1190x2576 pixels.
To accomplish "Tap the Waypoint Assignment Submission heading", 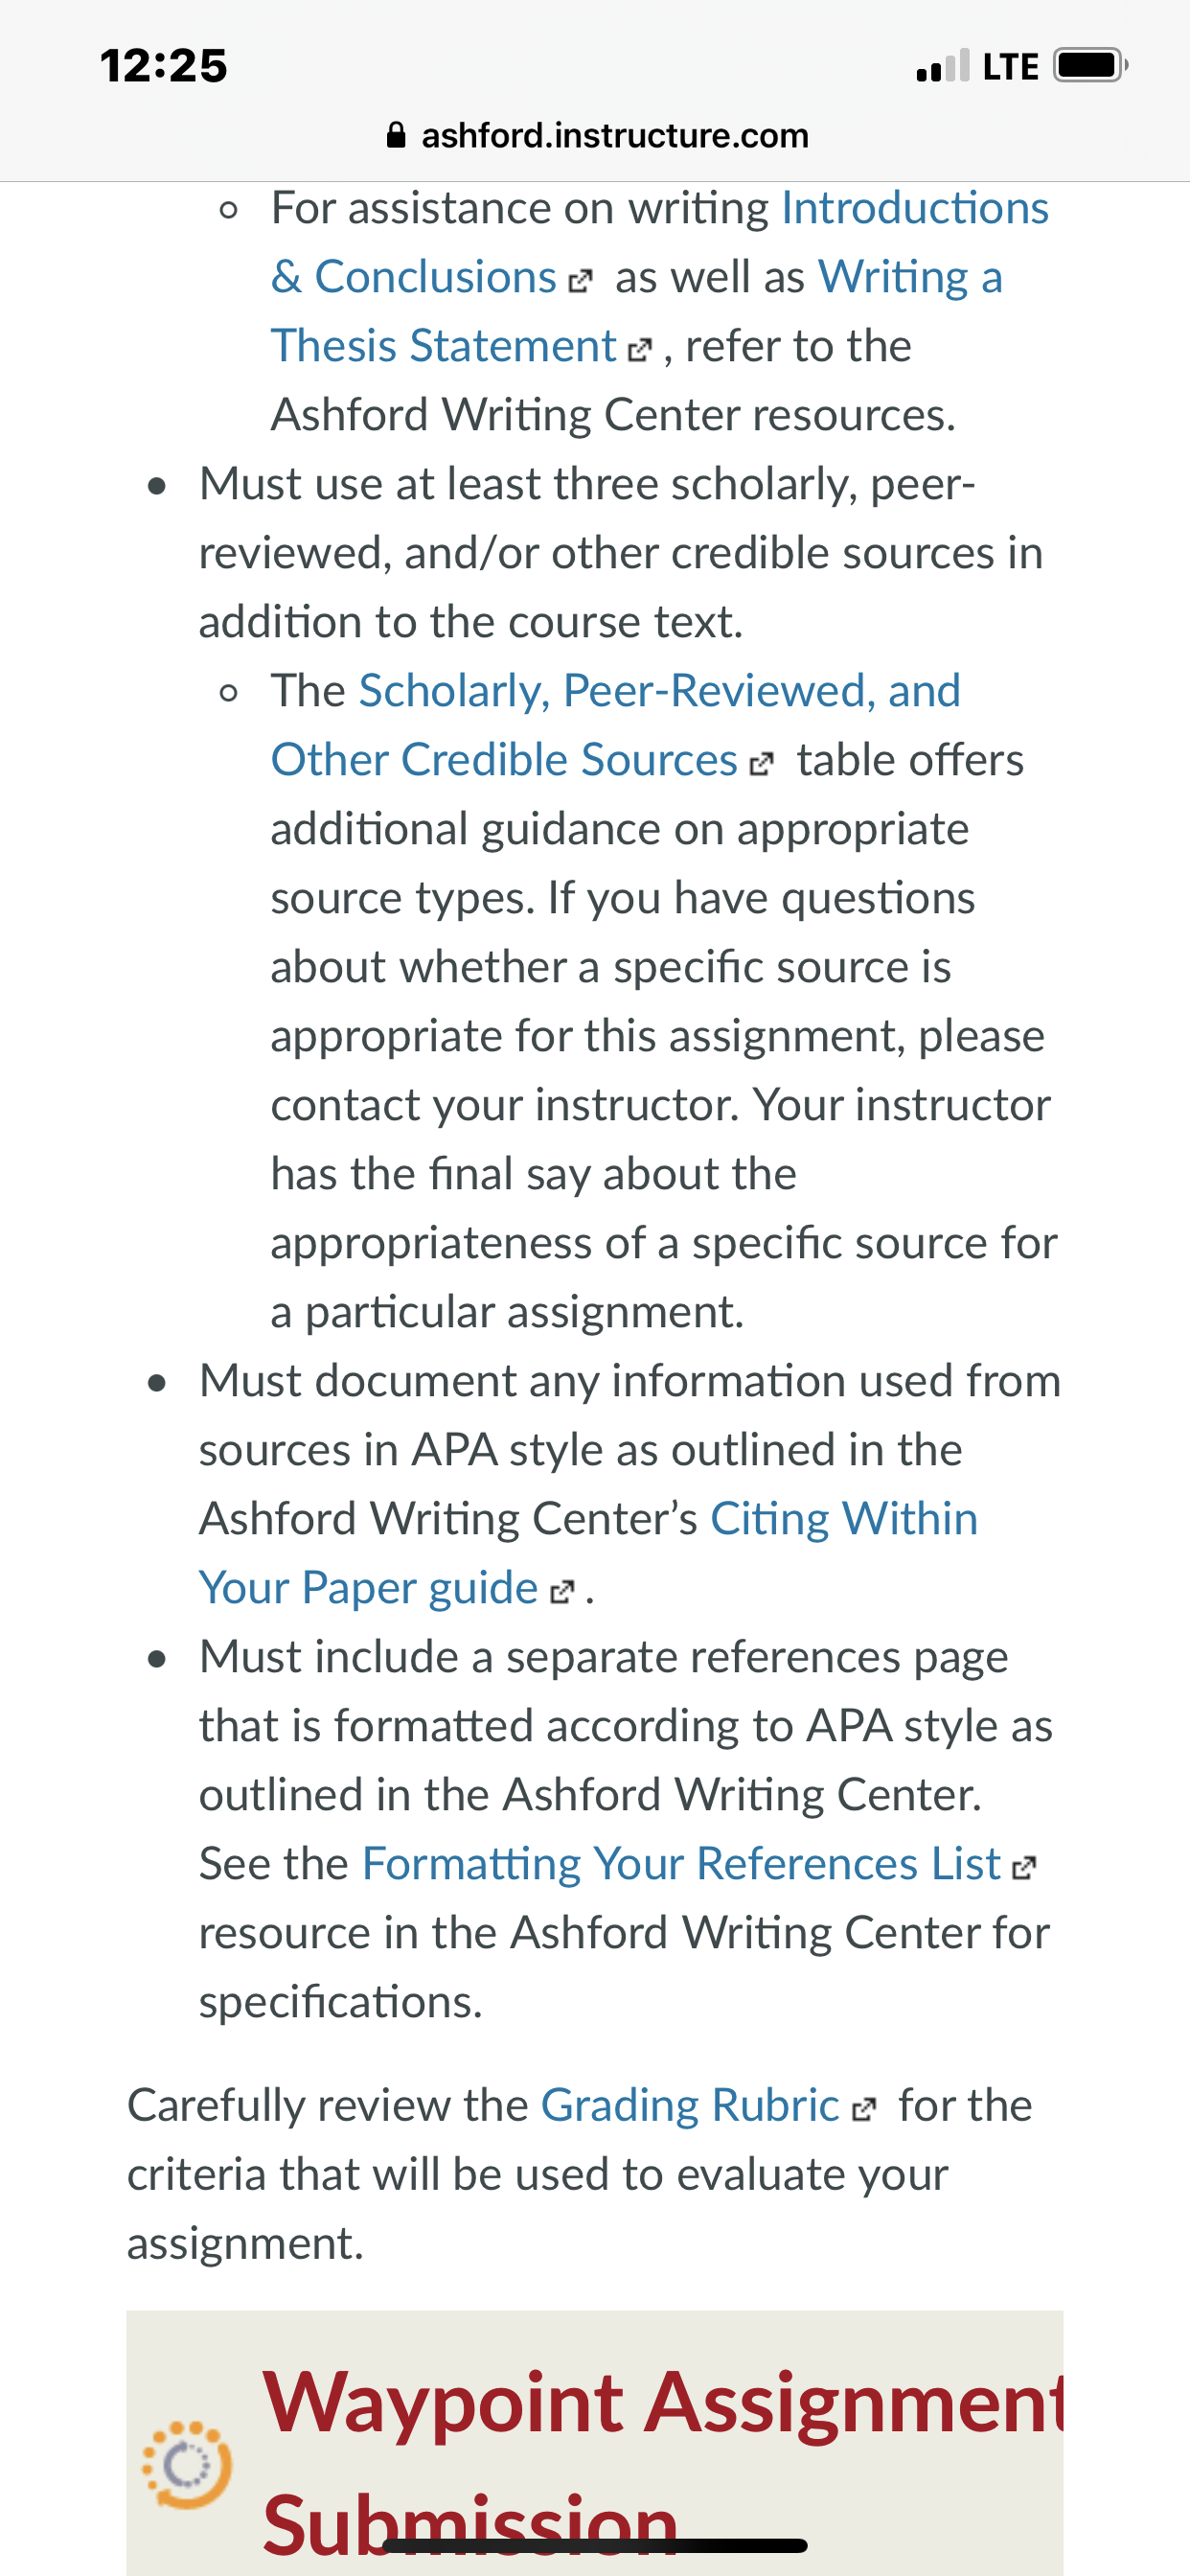I will tap(663, 2462).
